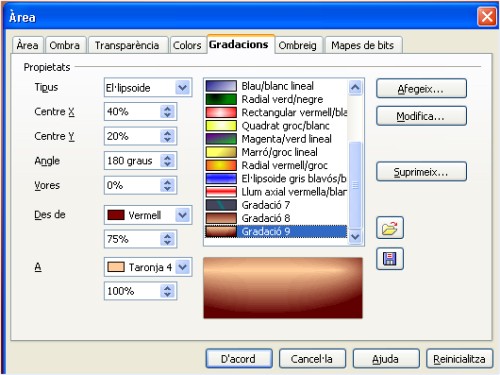
Task: Click the Gradacions tab
Action: [239, 44]
